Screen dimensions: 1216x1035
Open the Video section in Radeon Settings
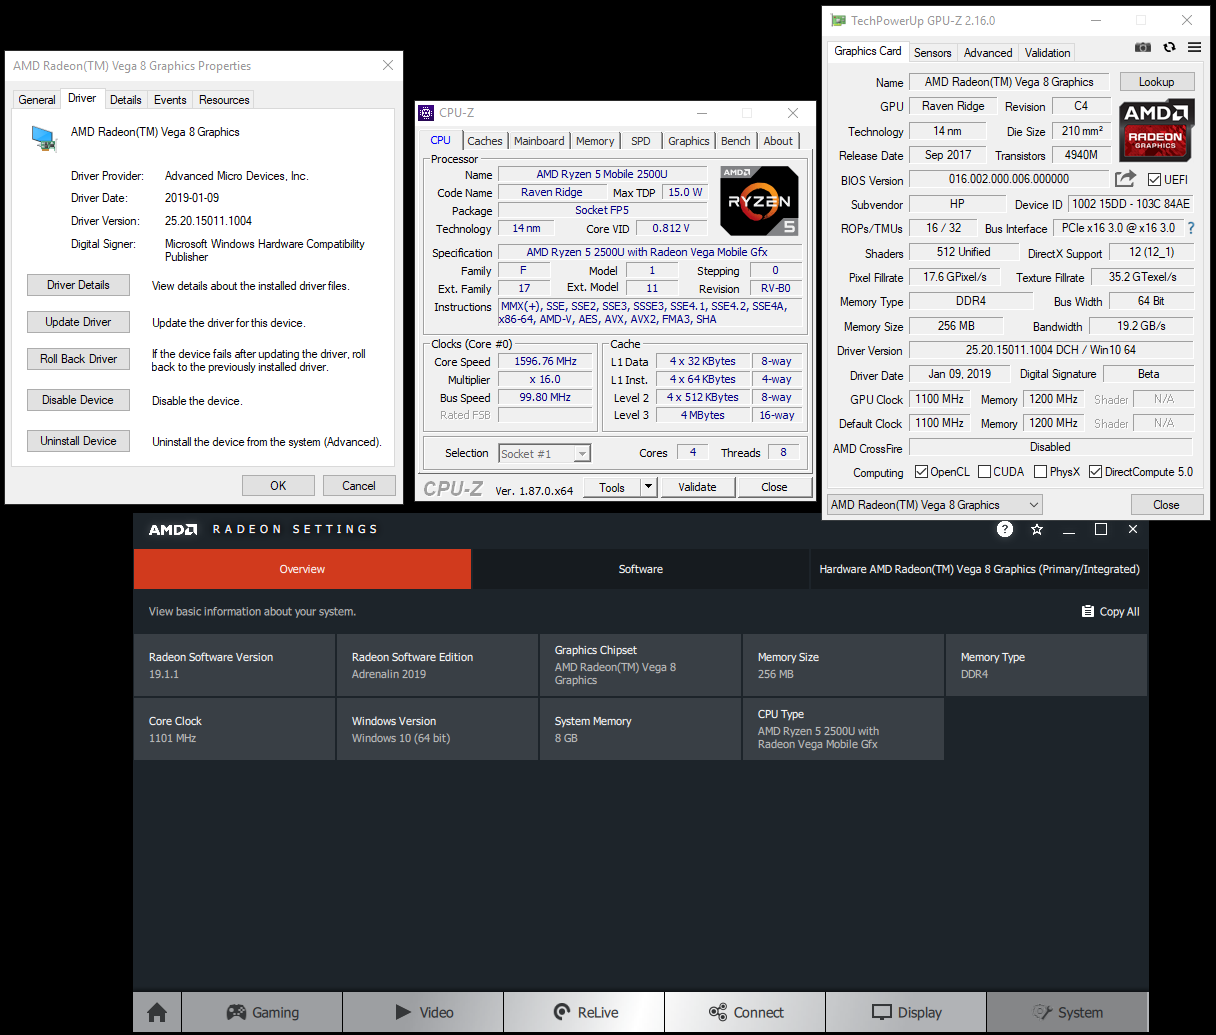tap(423, 1013)
